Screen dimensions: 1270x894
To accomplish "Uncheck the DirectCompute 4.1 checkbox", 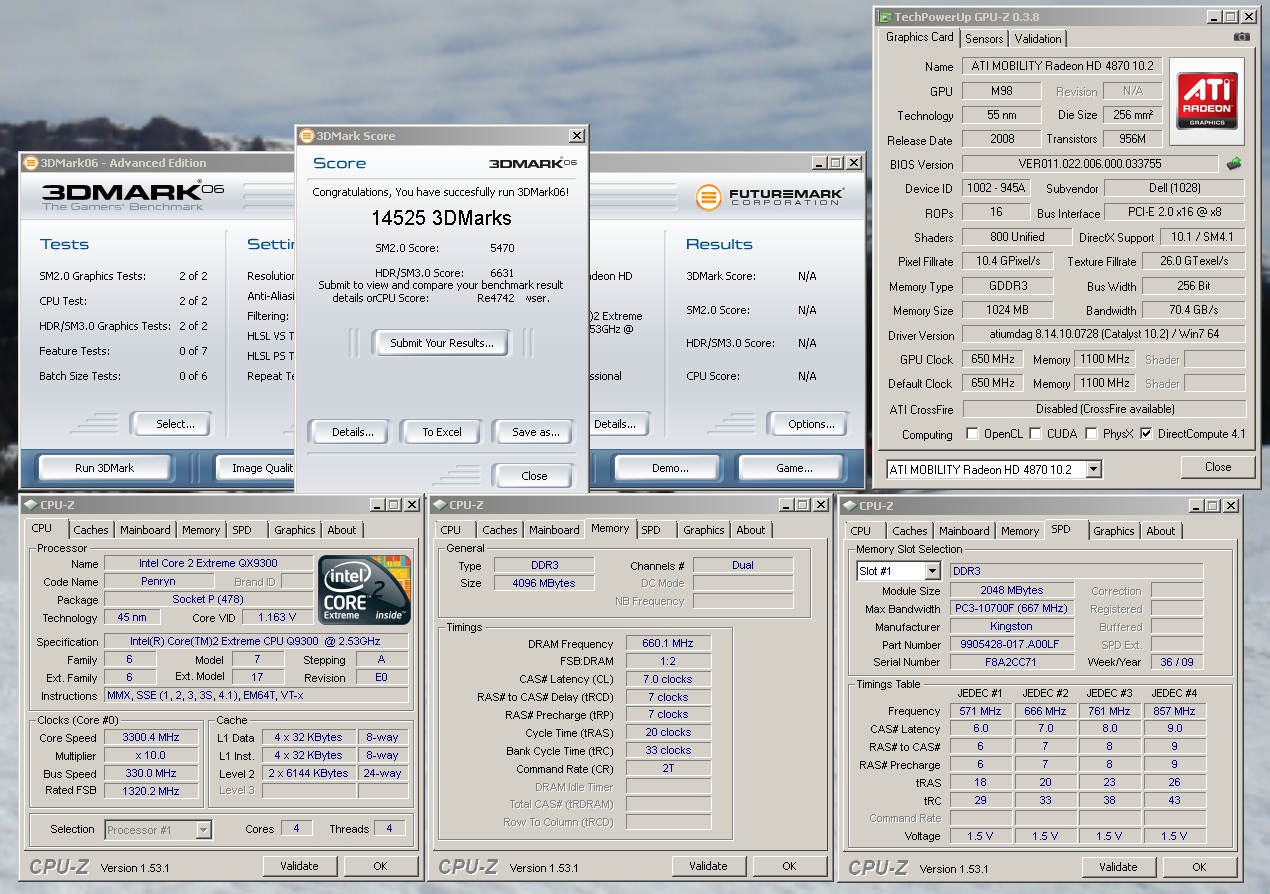I will click(1146, 434).
